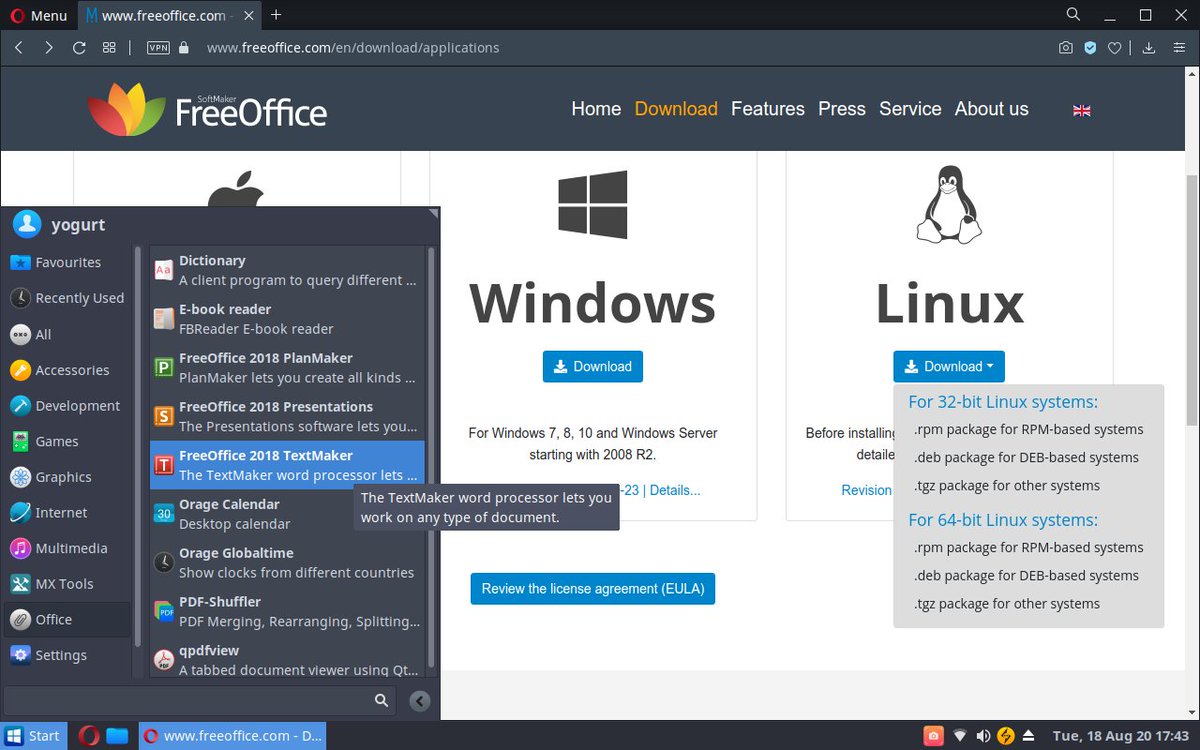1200x750 pixels.
Task: Go forward in browser history
Action: (49, 47)
